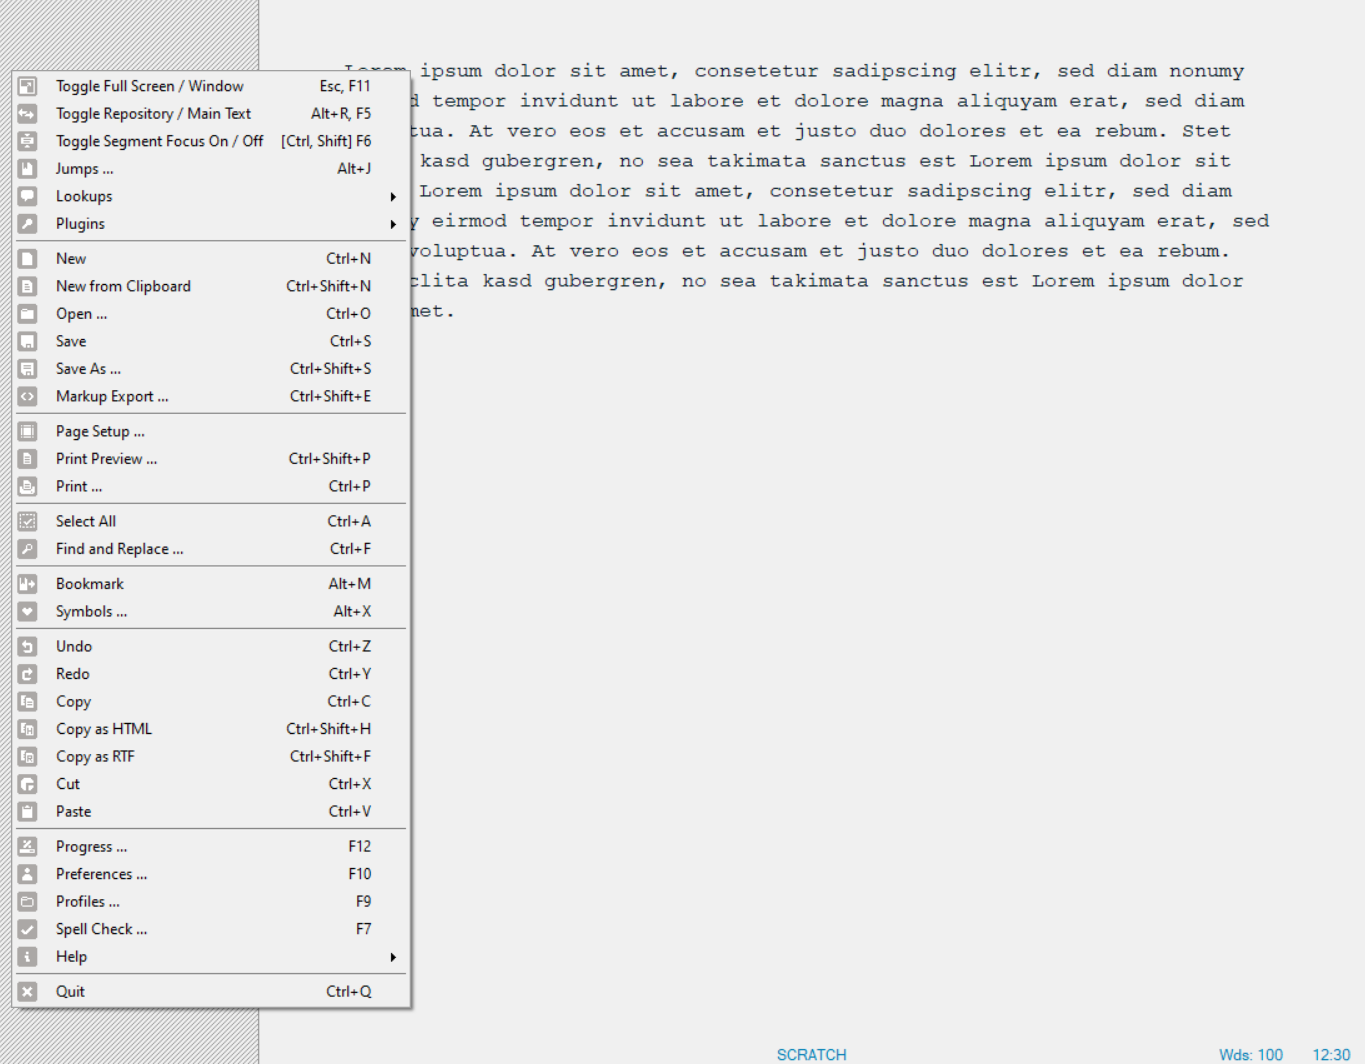This screenshot has height=1064, width=1365.
Task: Click the Save disk icon
Action: (x=28, y=341)
